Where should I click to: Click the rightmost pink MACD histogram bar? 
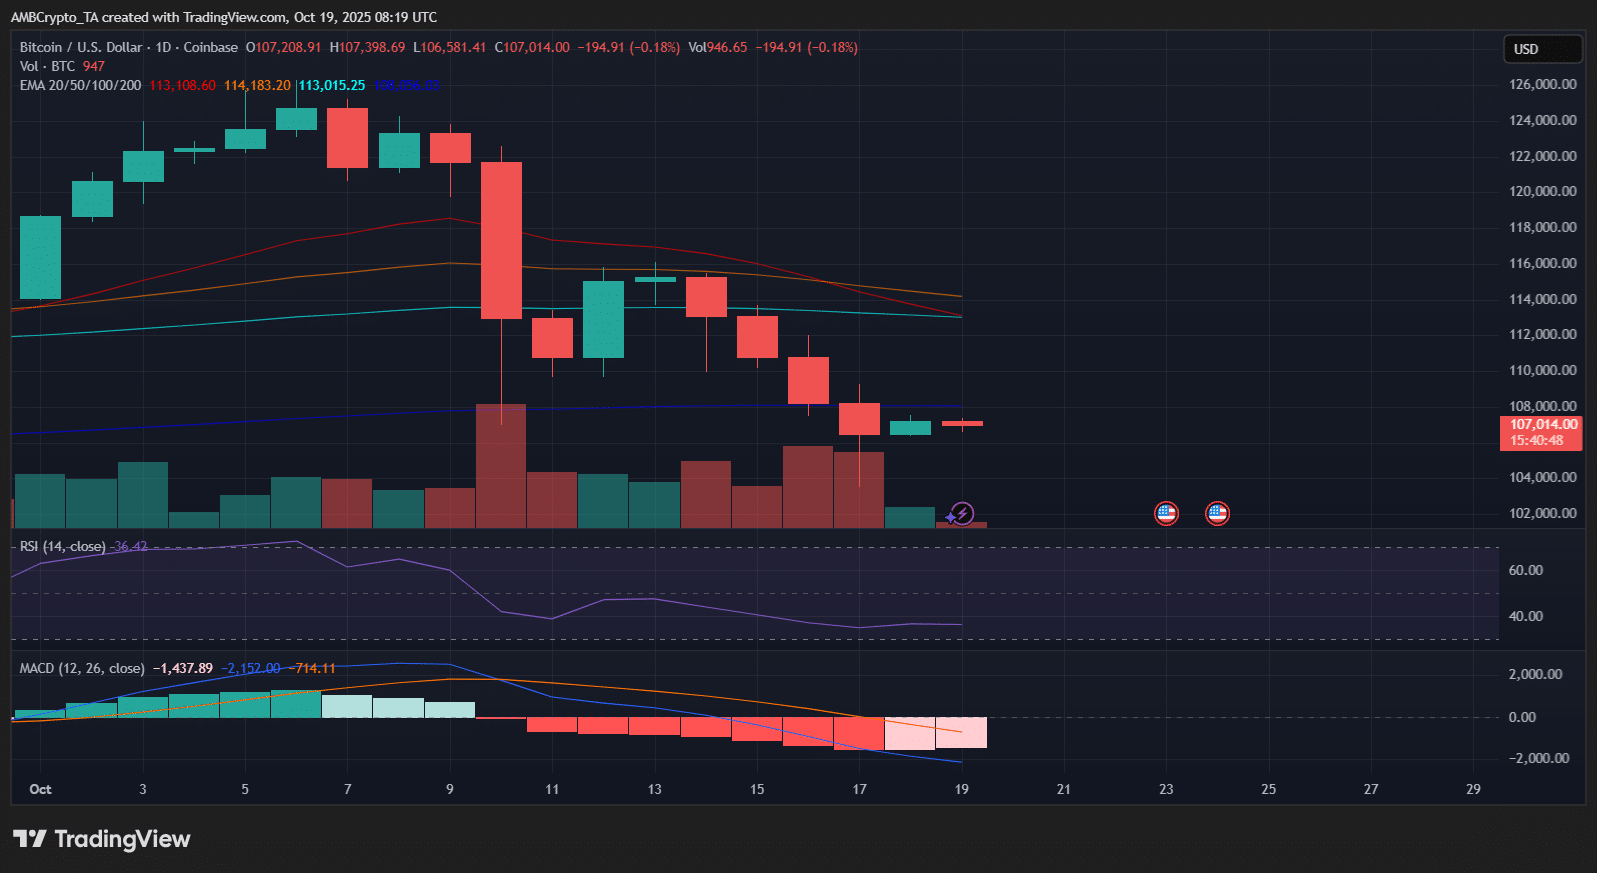click(x=961, y=732)
